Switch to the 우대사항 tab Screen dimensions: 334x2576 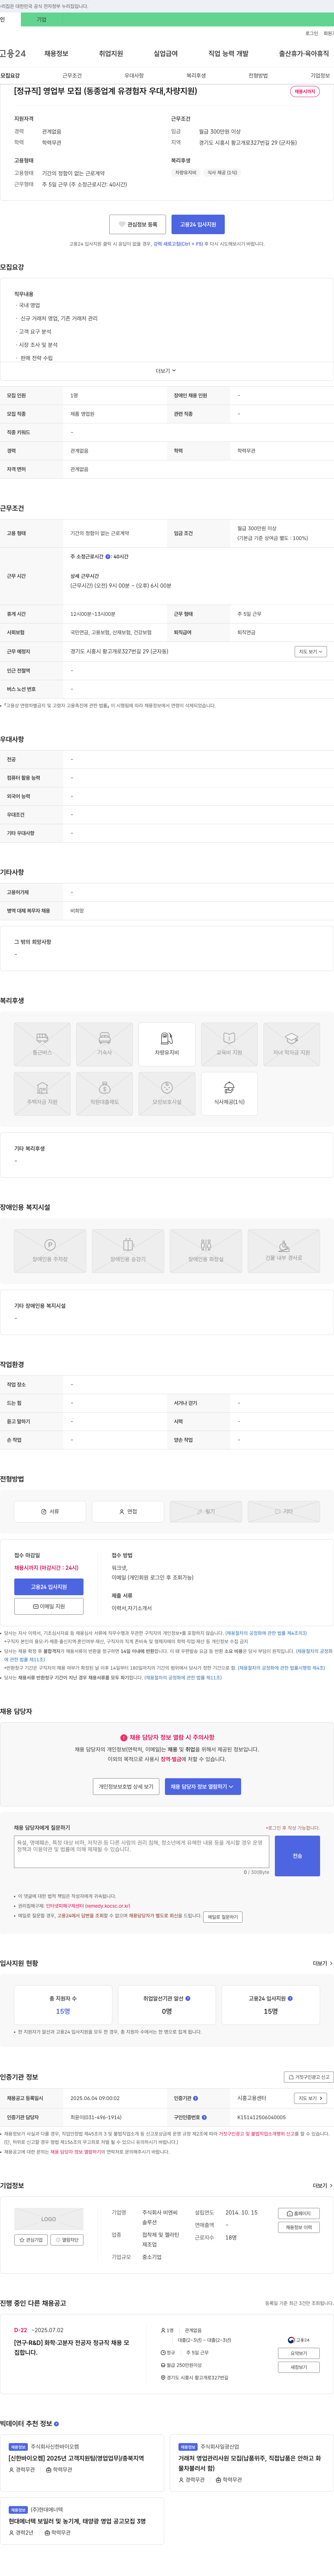(x=134, y=76)
